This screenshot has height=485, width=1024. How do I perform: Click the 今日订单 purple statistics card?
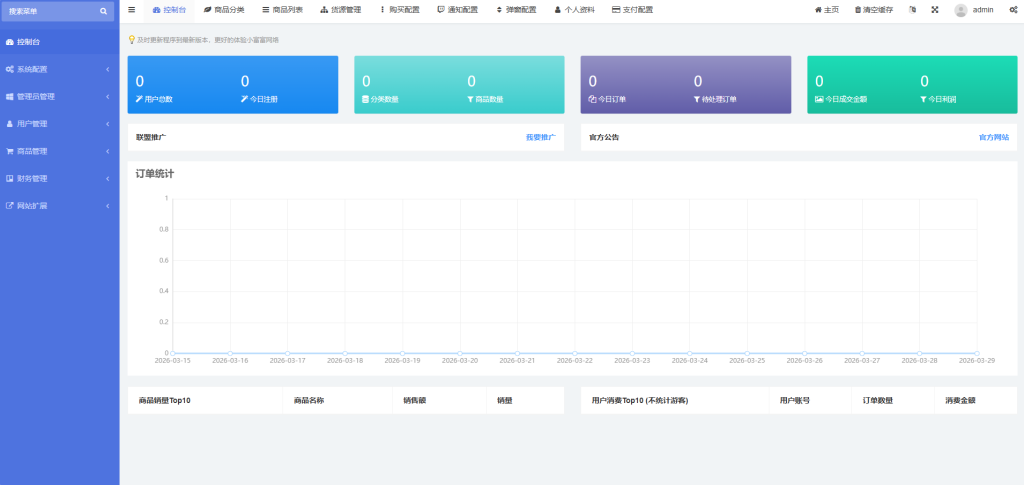tap(685, 85)
